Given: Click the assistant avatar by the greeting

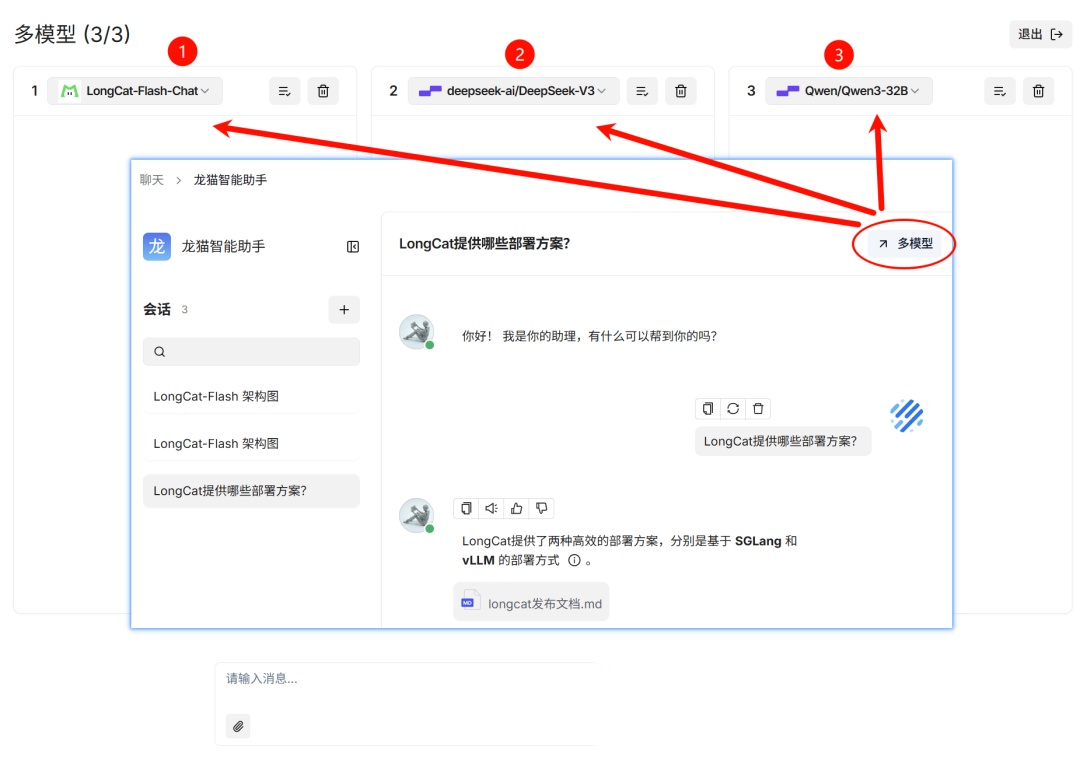Looking at the screenshot, I should [417, 332].
